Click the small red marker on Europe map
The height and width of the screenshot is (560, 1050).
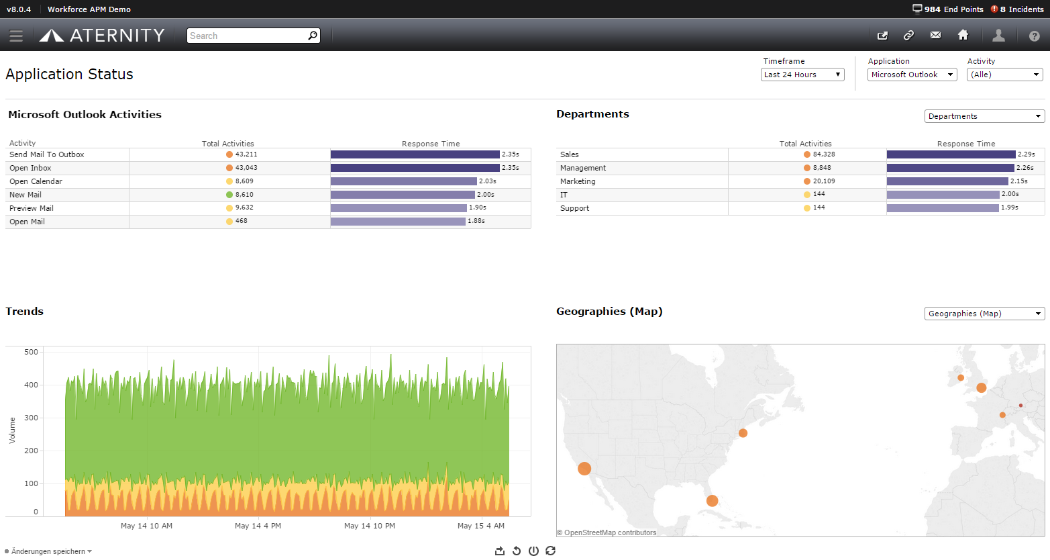pyautogui.click(x=1021, y=405)
